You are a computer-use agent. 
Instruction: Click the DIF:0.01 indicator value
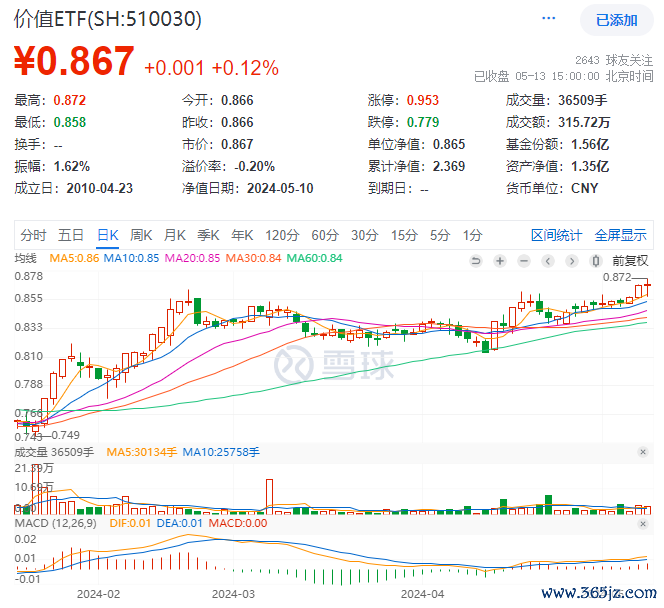[130, 523]
